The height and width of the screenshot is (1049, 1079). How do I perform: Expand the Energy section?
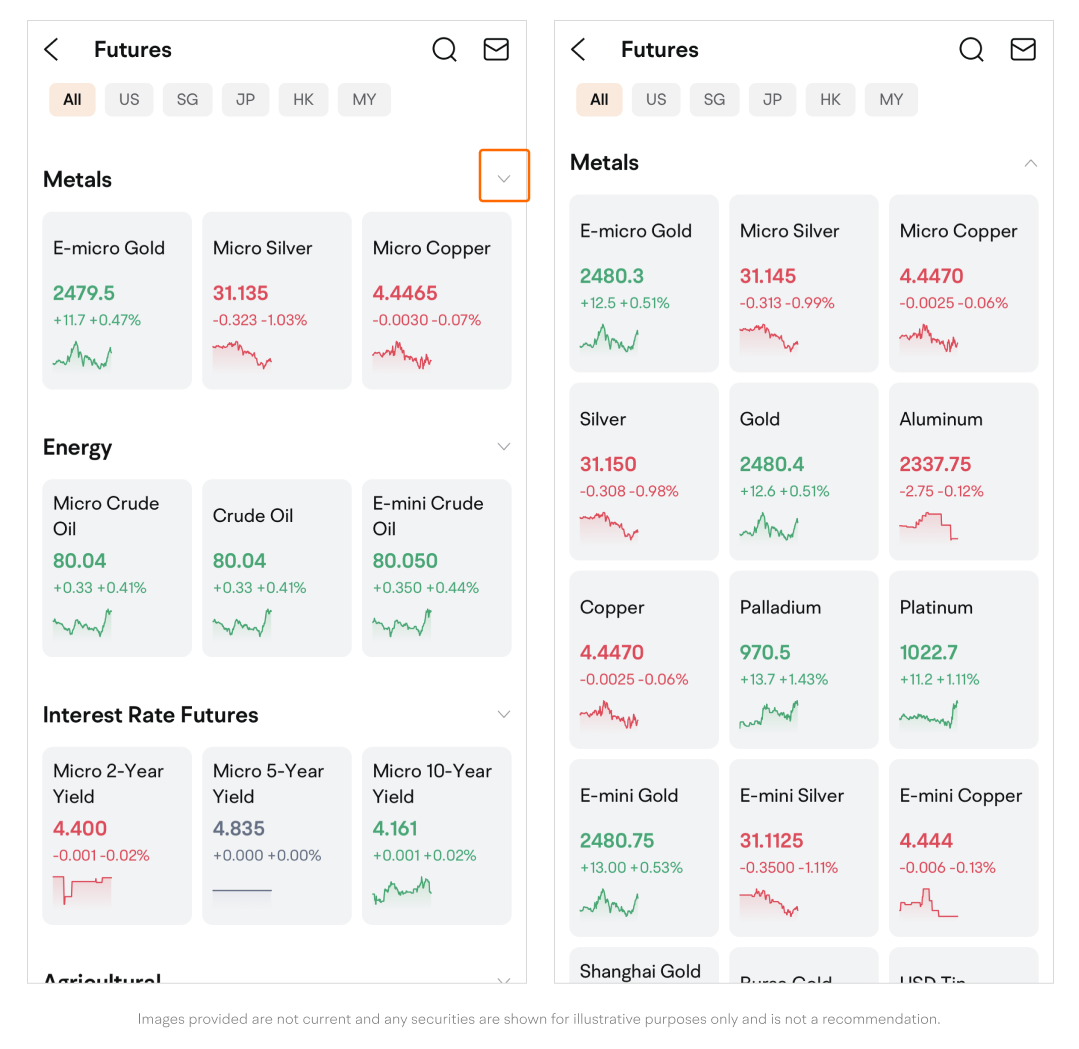click(x=504, y=446)
